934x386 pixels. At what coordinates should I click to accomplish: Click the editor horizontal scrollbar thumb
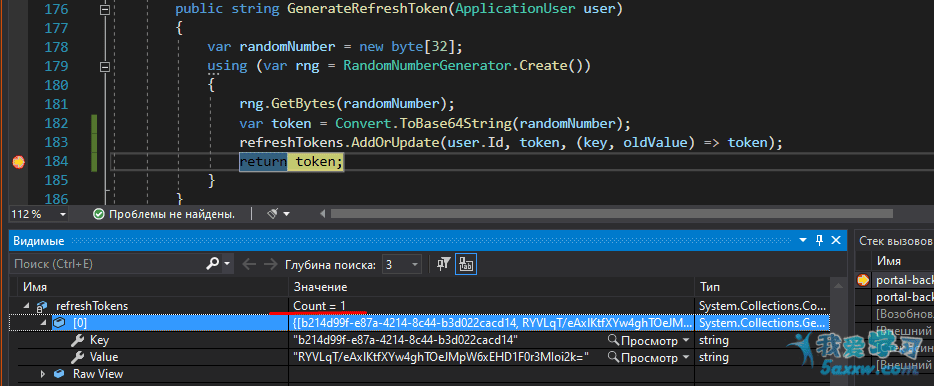click(x=612, y=213)
